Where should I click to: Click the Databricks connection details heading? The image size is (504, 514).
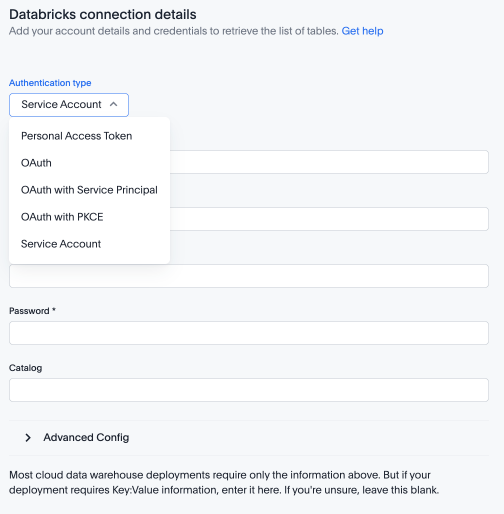click(x=103, y=14)
